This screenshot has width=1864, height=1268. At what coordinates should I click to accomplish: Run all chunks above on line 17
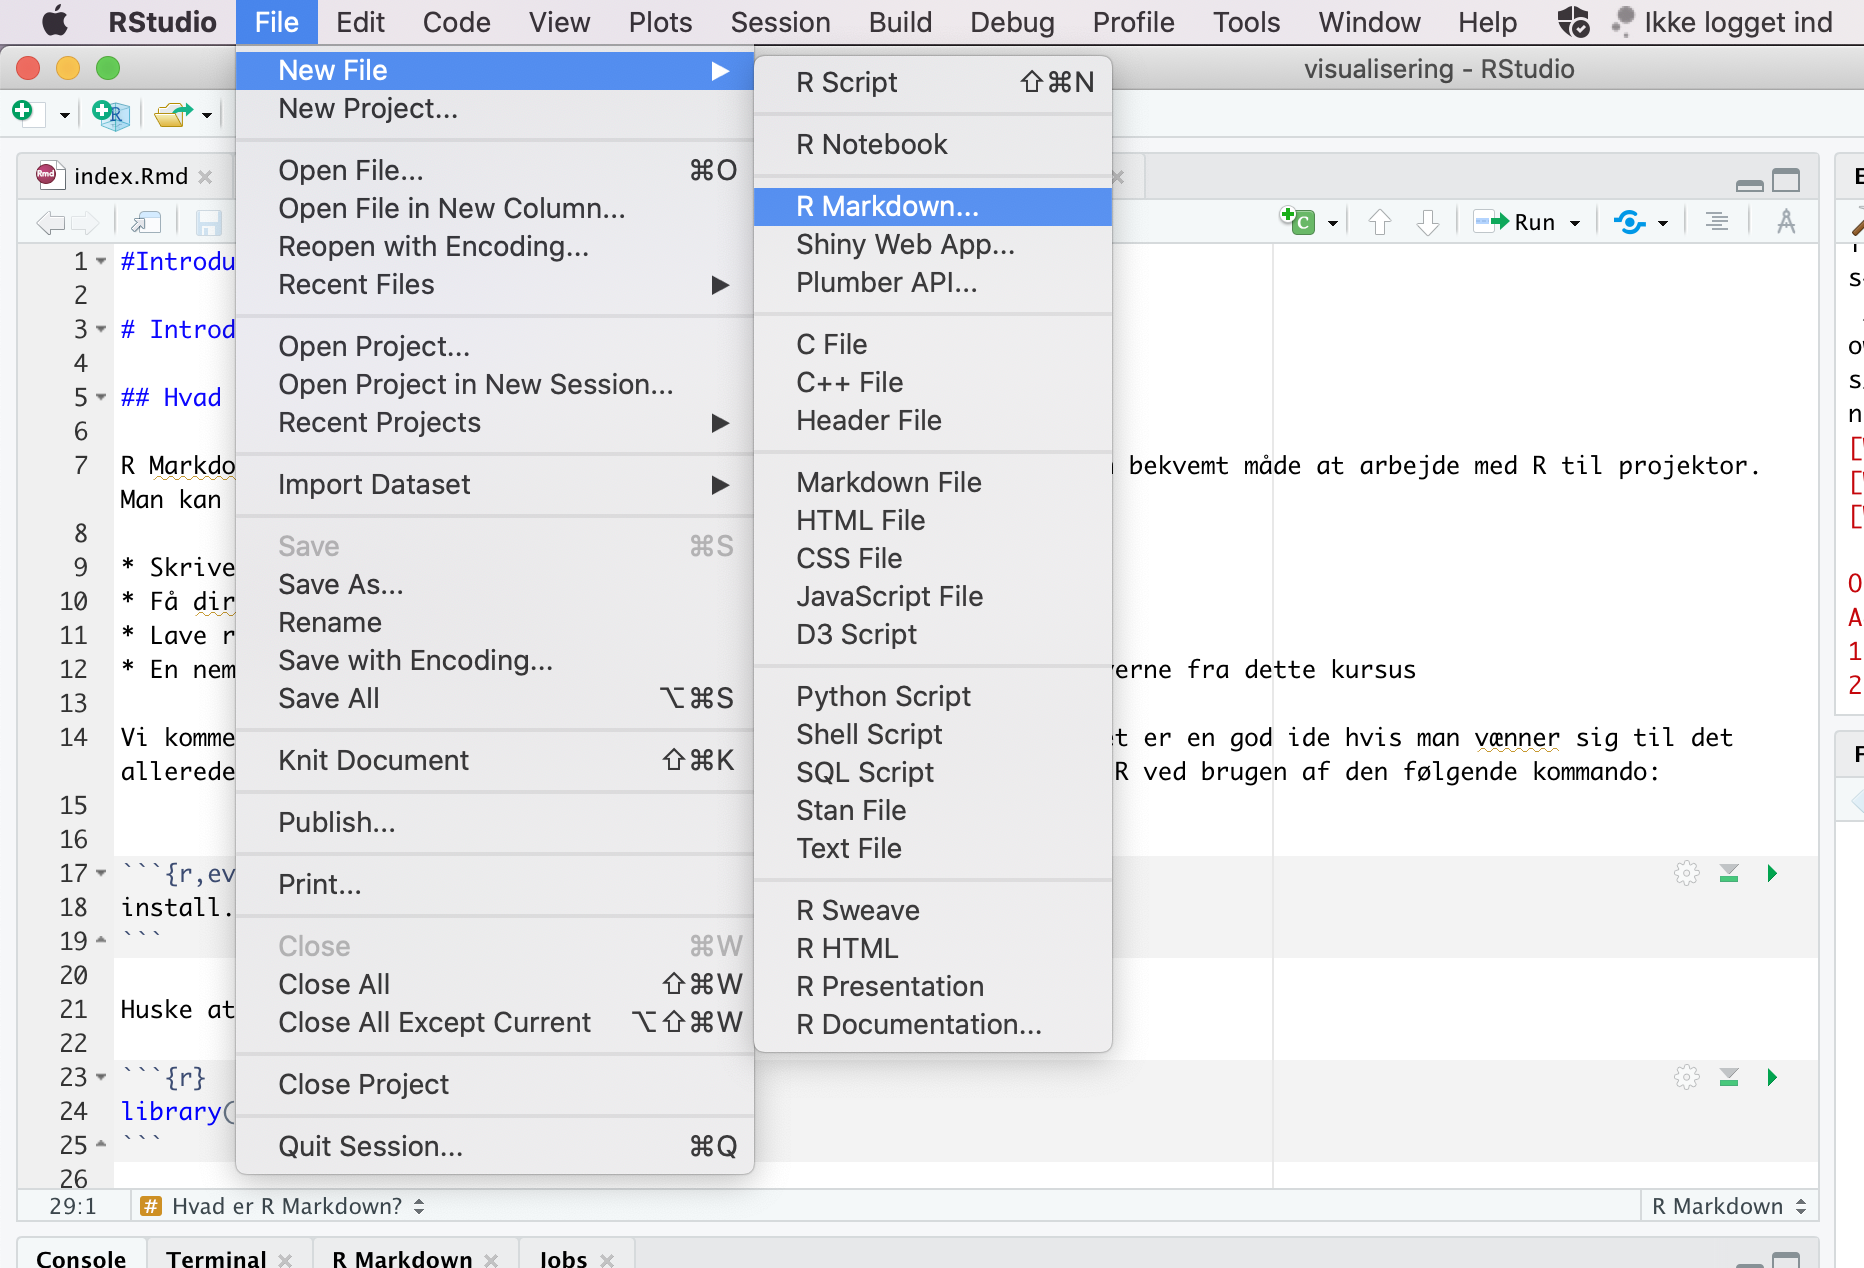[1729, 874]
